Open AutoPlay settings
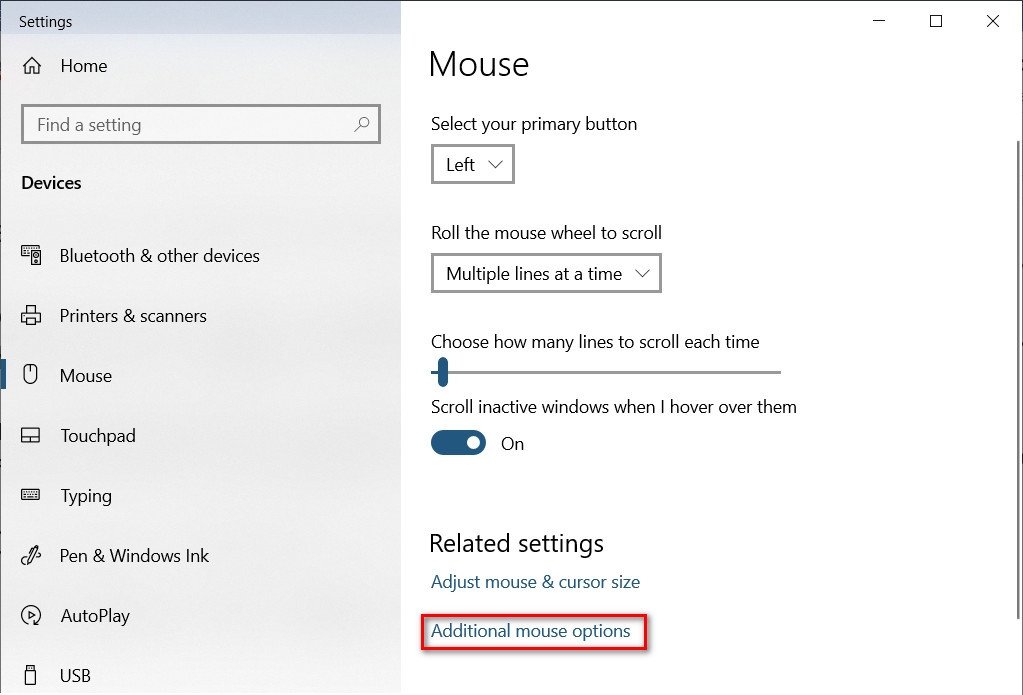Image resolution: width=1023 pixels, height=695 pixels. [95, 615]
